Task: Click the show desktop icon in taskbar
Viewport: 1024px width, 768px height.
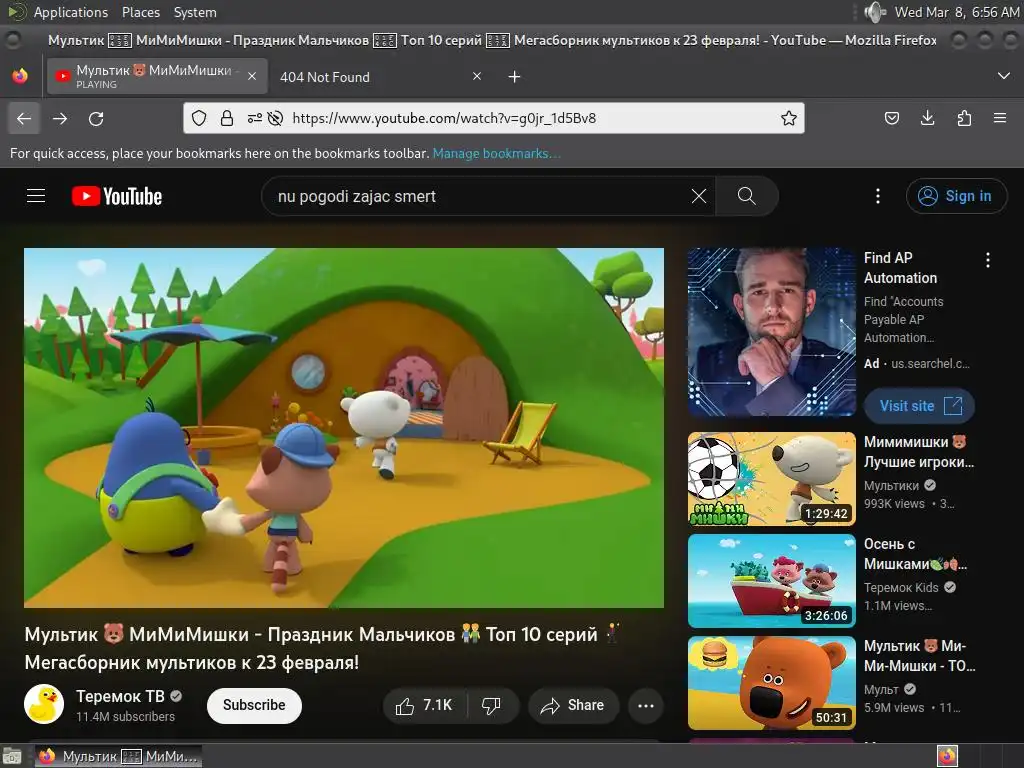Action: point(12,756)
